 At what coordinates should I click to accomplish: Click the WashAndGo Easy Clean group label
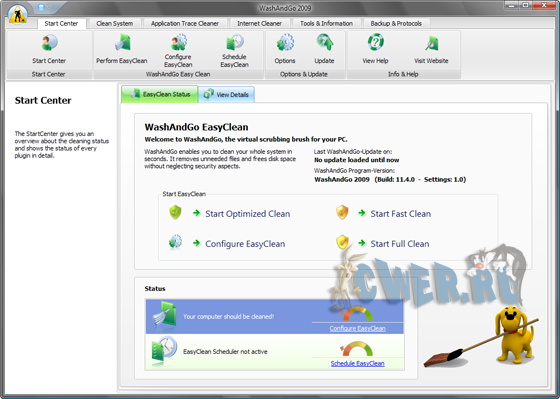pos(178,74)
